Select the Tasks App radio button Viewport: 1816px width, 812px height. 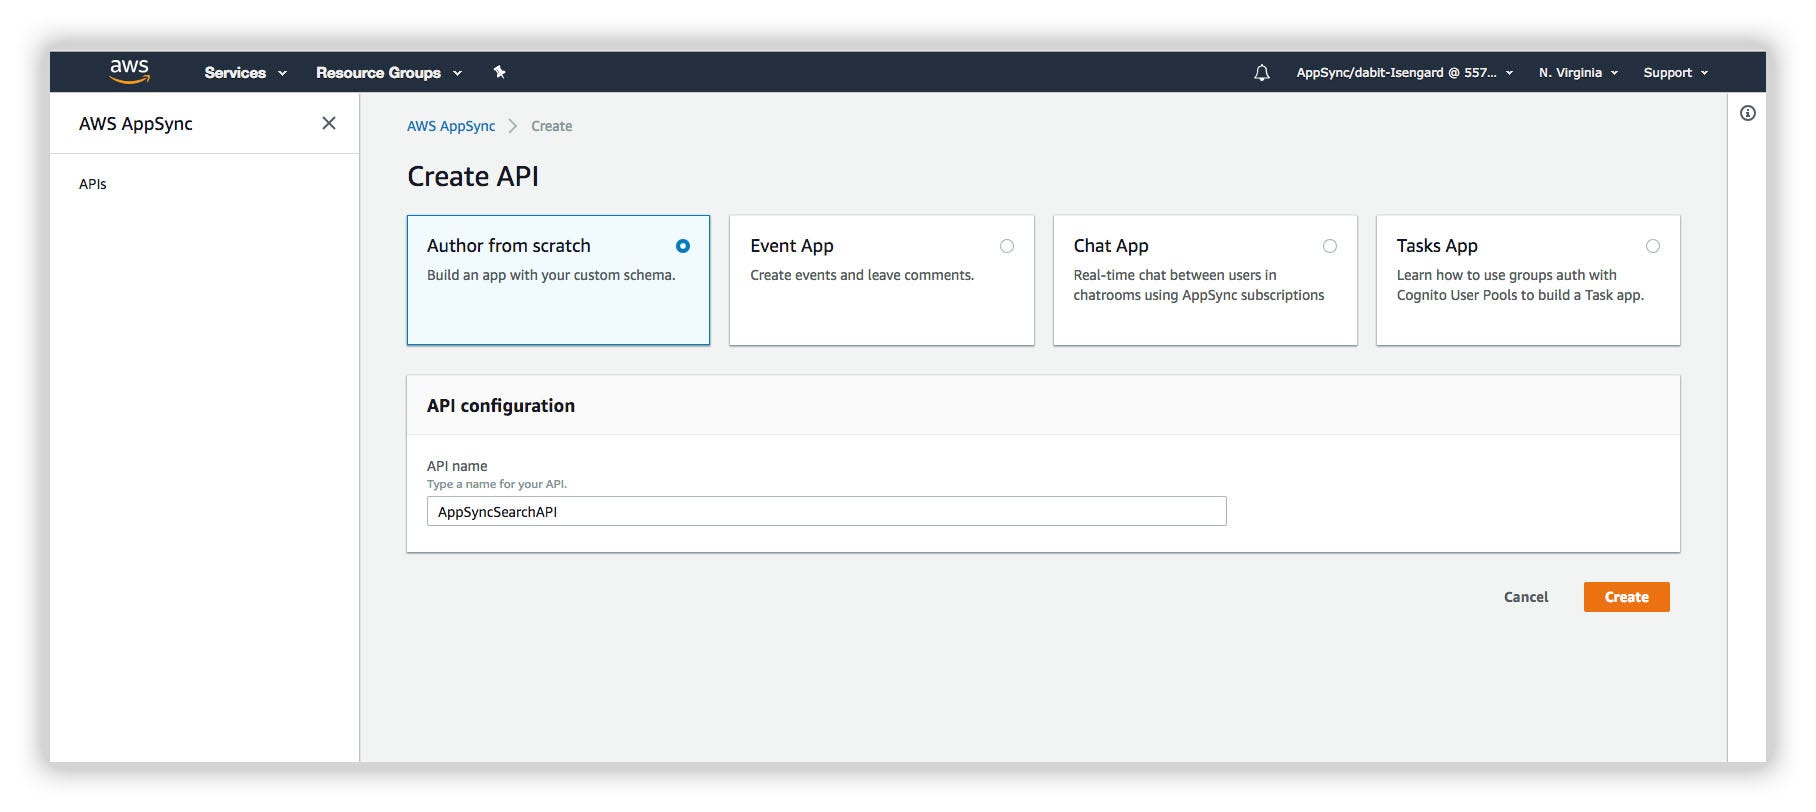(x=1653, y=246)
